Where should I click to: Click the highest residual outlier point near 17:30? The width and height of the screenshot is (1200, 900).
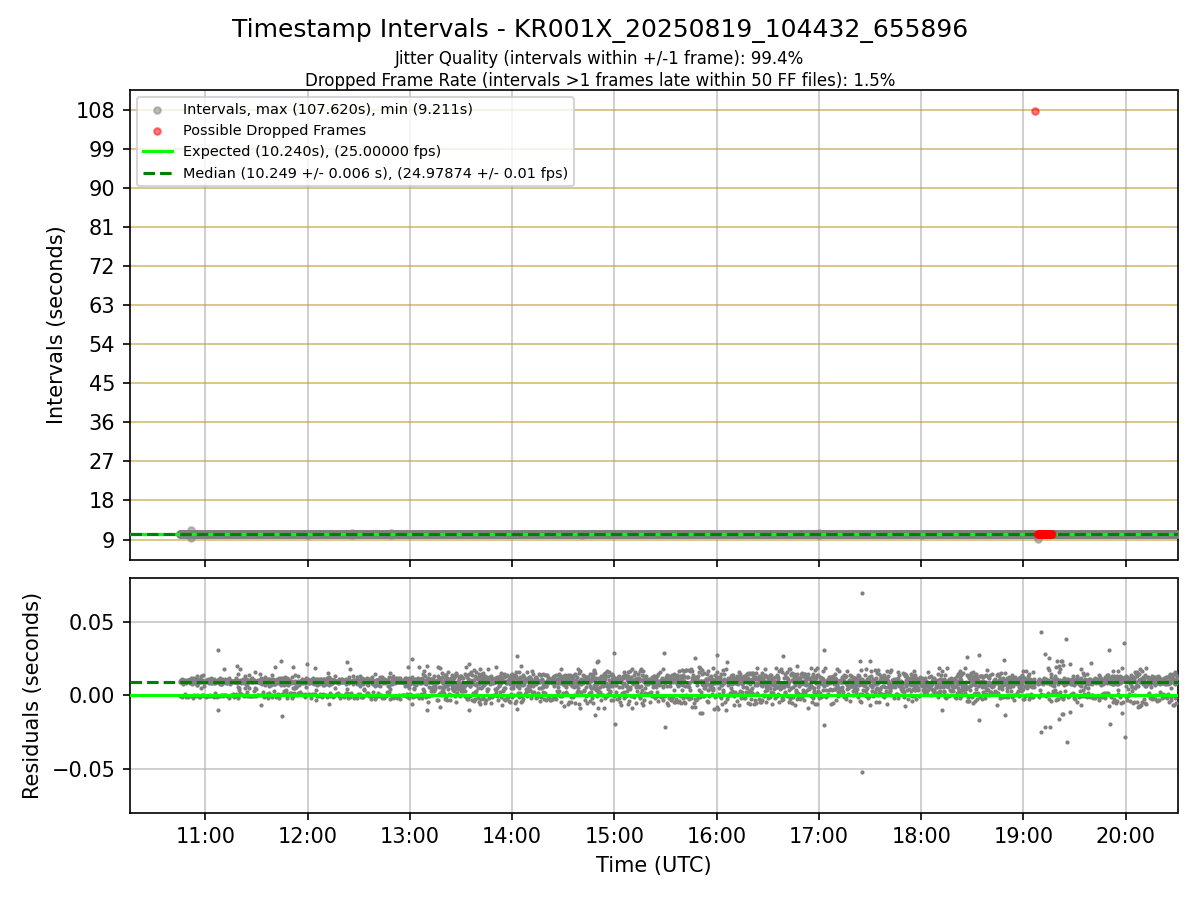pos(862,593)
